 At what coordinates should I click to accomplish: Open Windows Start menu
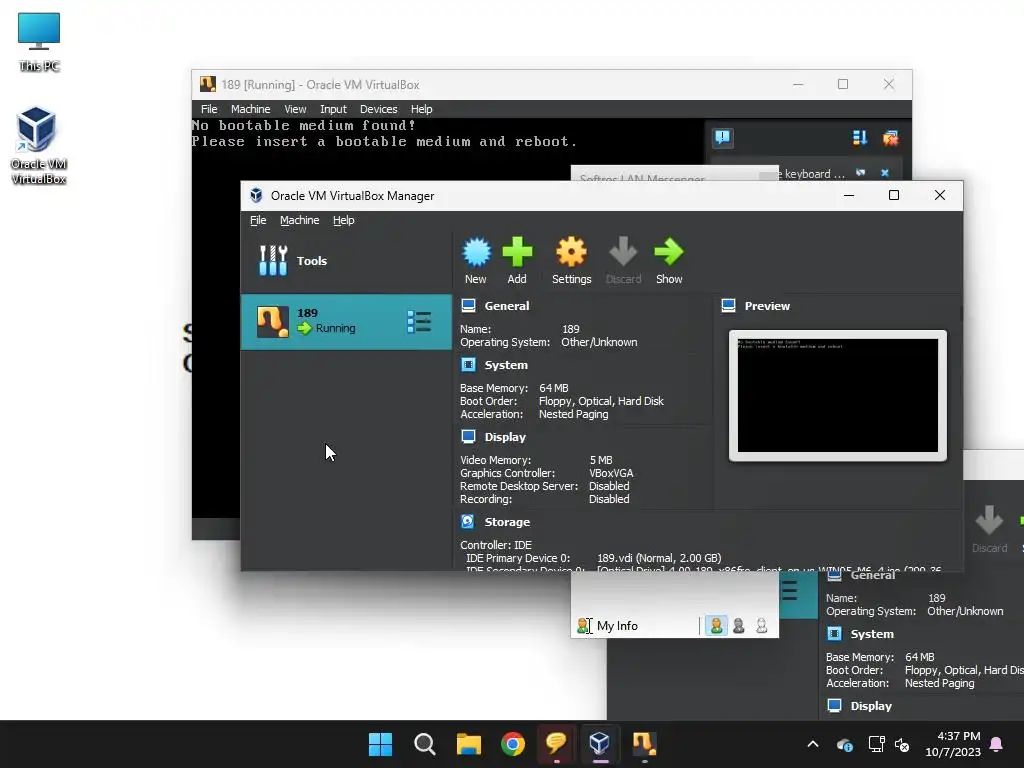pyautogui.click(x=380, y=744)
